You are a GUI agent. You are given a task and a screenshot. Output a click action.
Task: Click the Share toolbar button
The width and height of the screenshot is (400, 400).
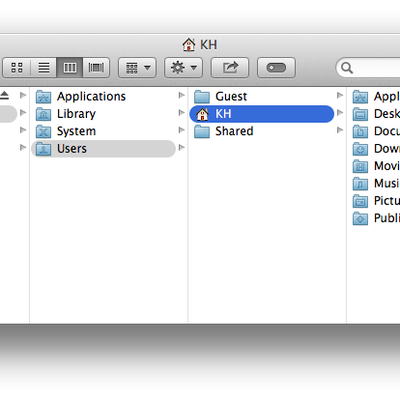pyautogui.click(x=230, y=68)
